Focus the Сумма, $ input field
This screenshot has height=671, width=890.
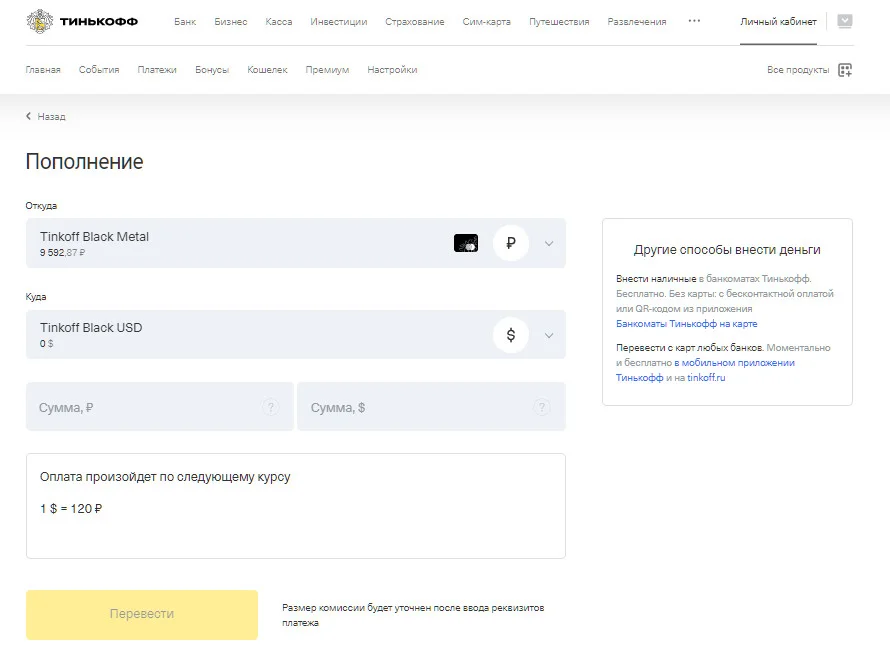[431, 407]
